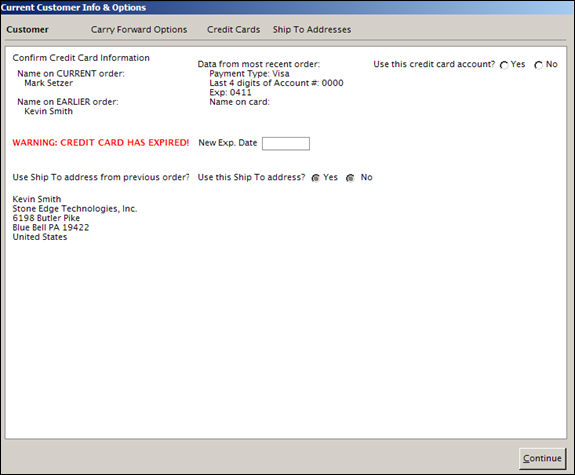575x475 pixels.
Task: Click the Exp: 0411 expiration text
Action: click(230, 92)
